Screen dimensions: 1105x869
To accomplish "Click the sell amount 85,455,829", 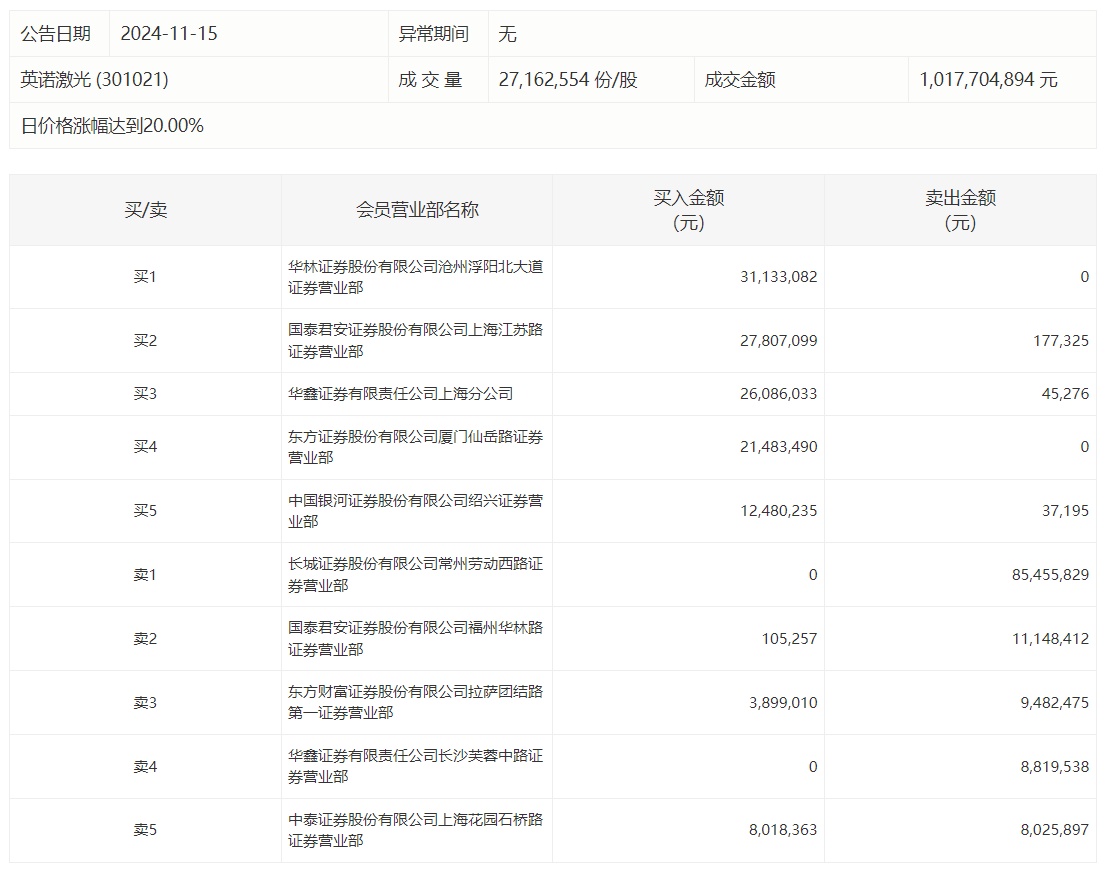I will point(1051,574).
